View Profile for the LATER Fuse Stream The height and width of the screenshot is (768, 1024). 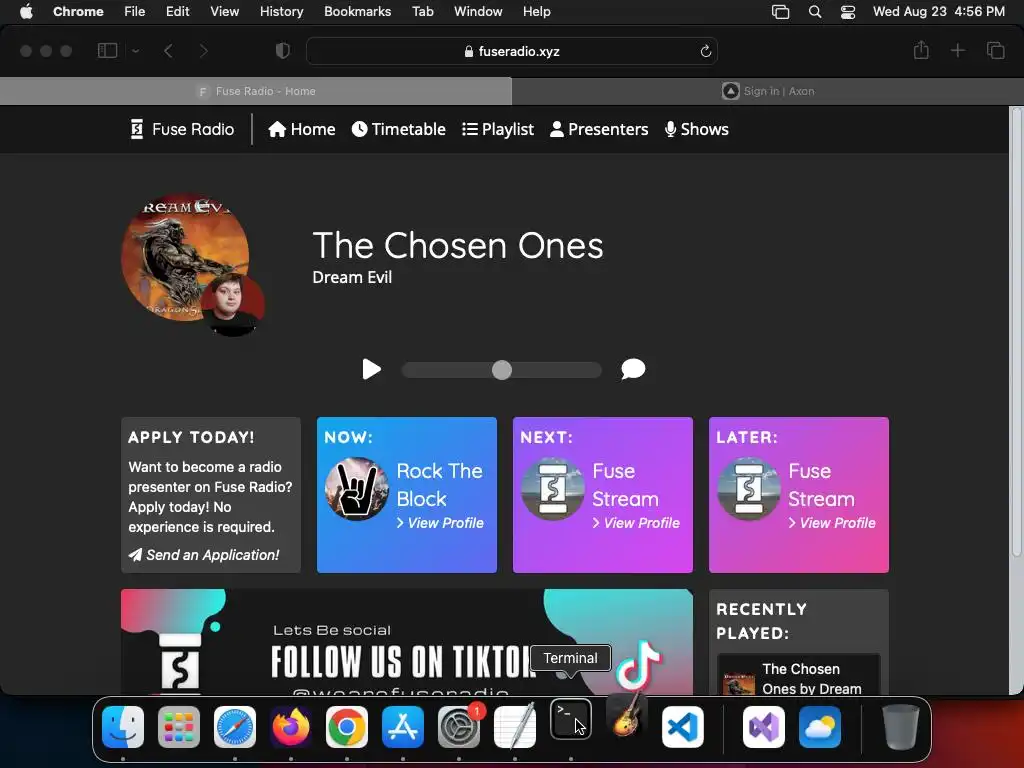[832, 523]
